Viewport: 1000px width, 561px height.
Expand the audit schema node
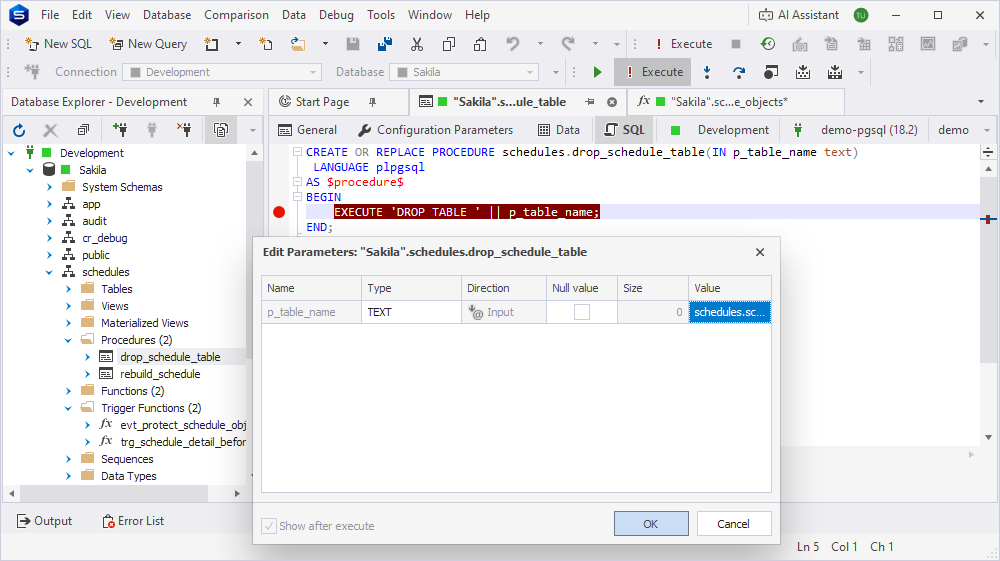point(50,221)
